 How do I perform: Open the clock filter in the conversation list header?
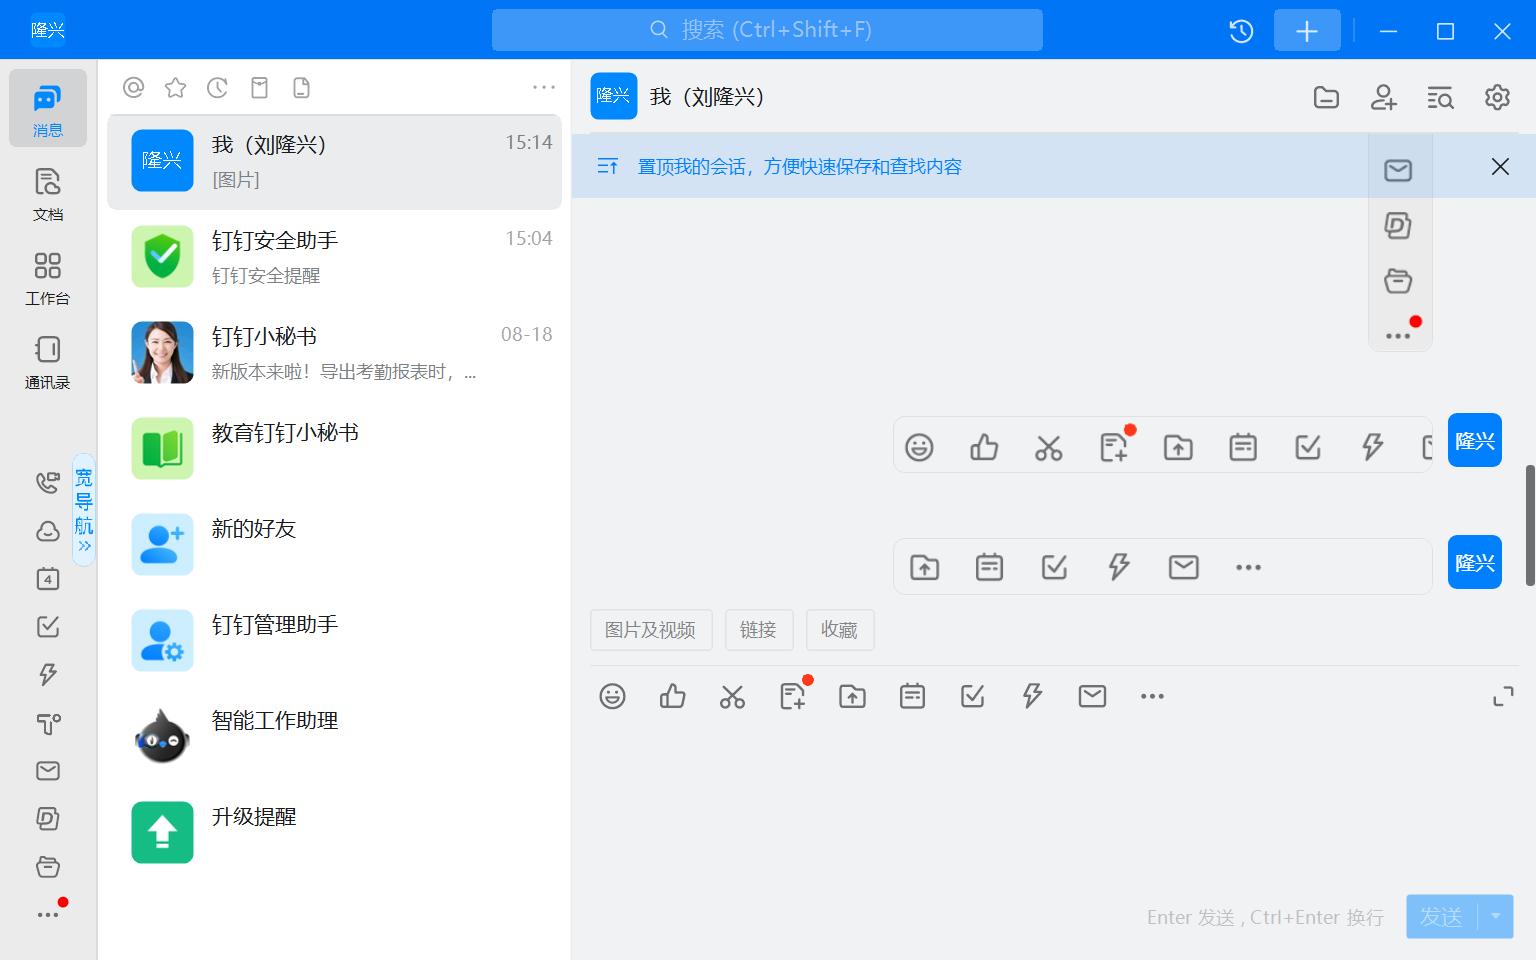tap(217, 88)
